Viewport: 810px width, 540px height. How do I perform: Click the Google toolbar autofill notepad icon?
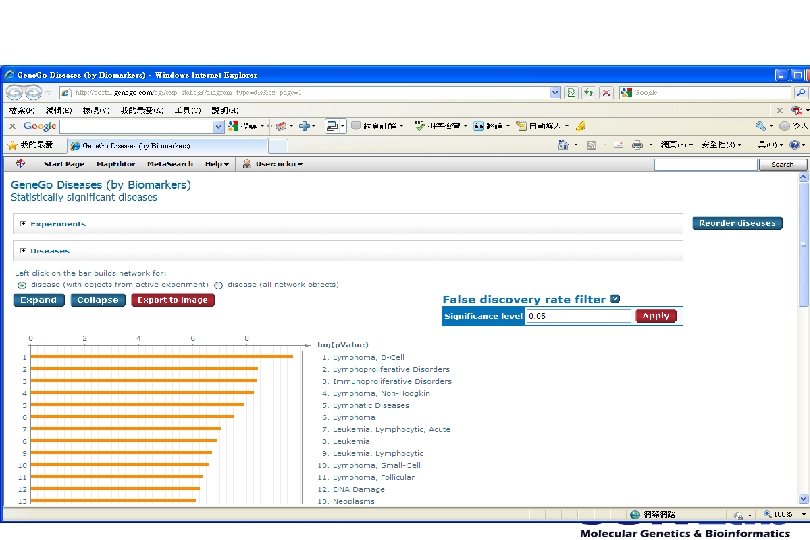point(521,126)
